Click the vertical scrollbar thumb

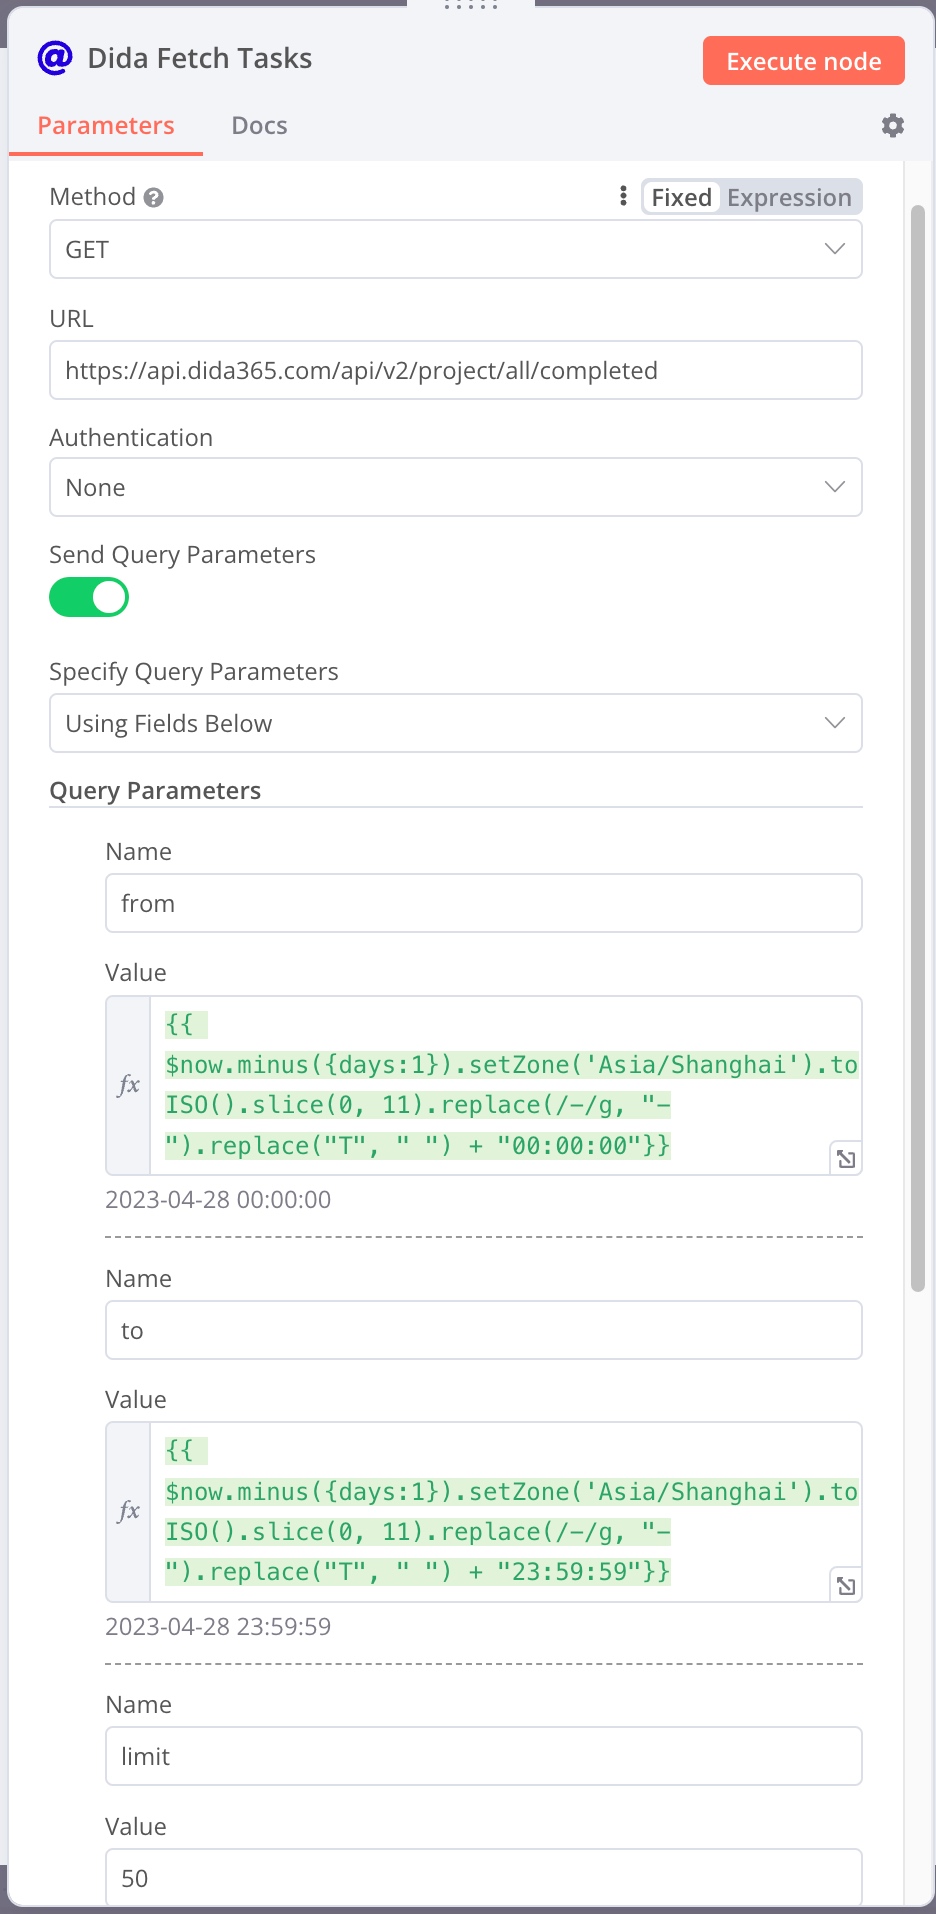918,748
